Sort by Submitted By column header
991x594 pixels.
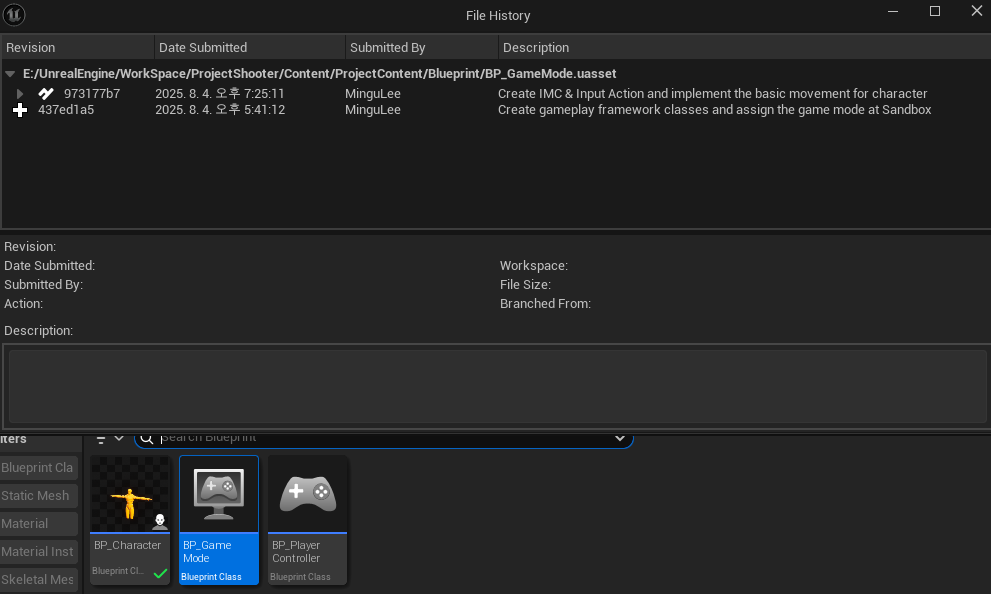tap(422, 47)
